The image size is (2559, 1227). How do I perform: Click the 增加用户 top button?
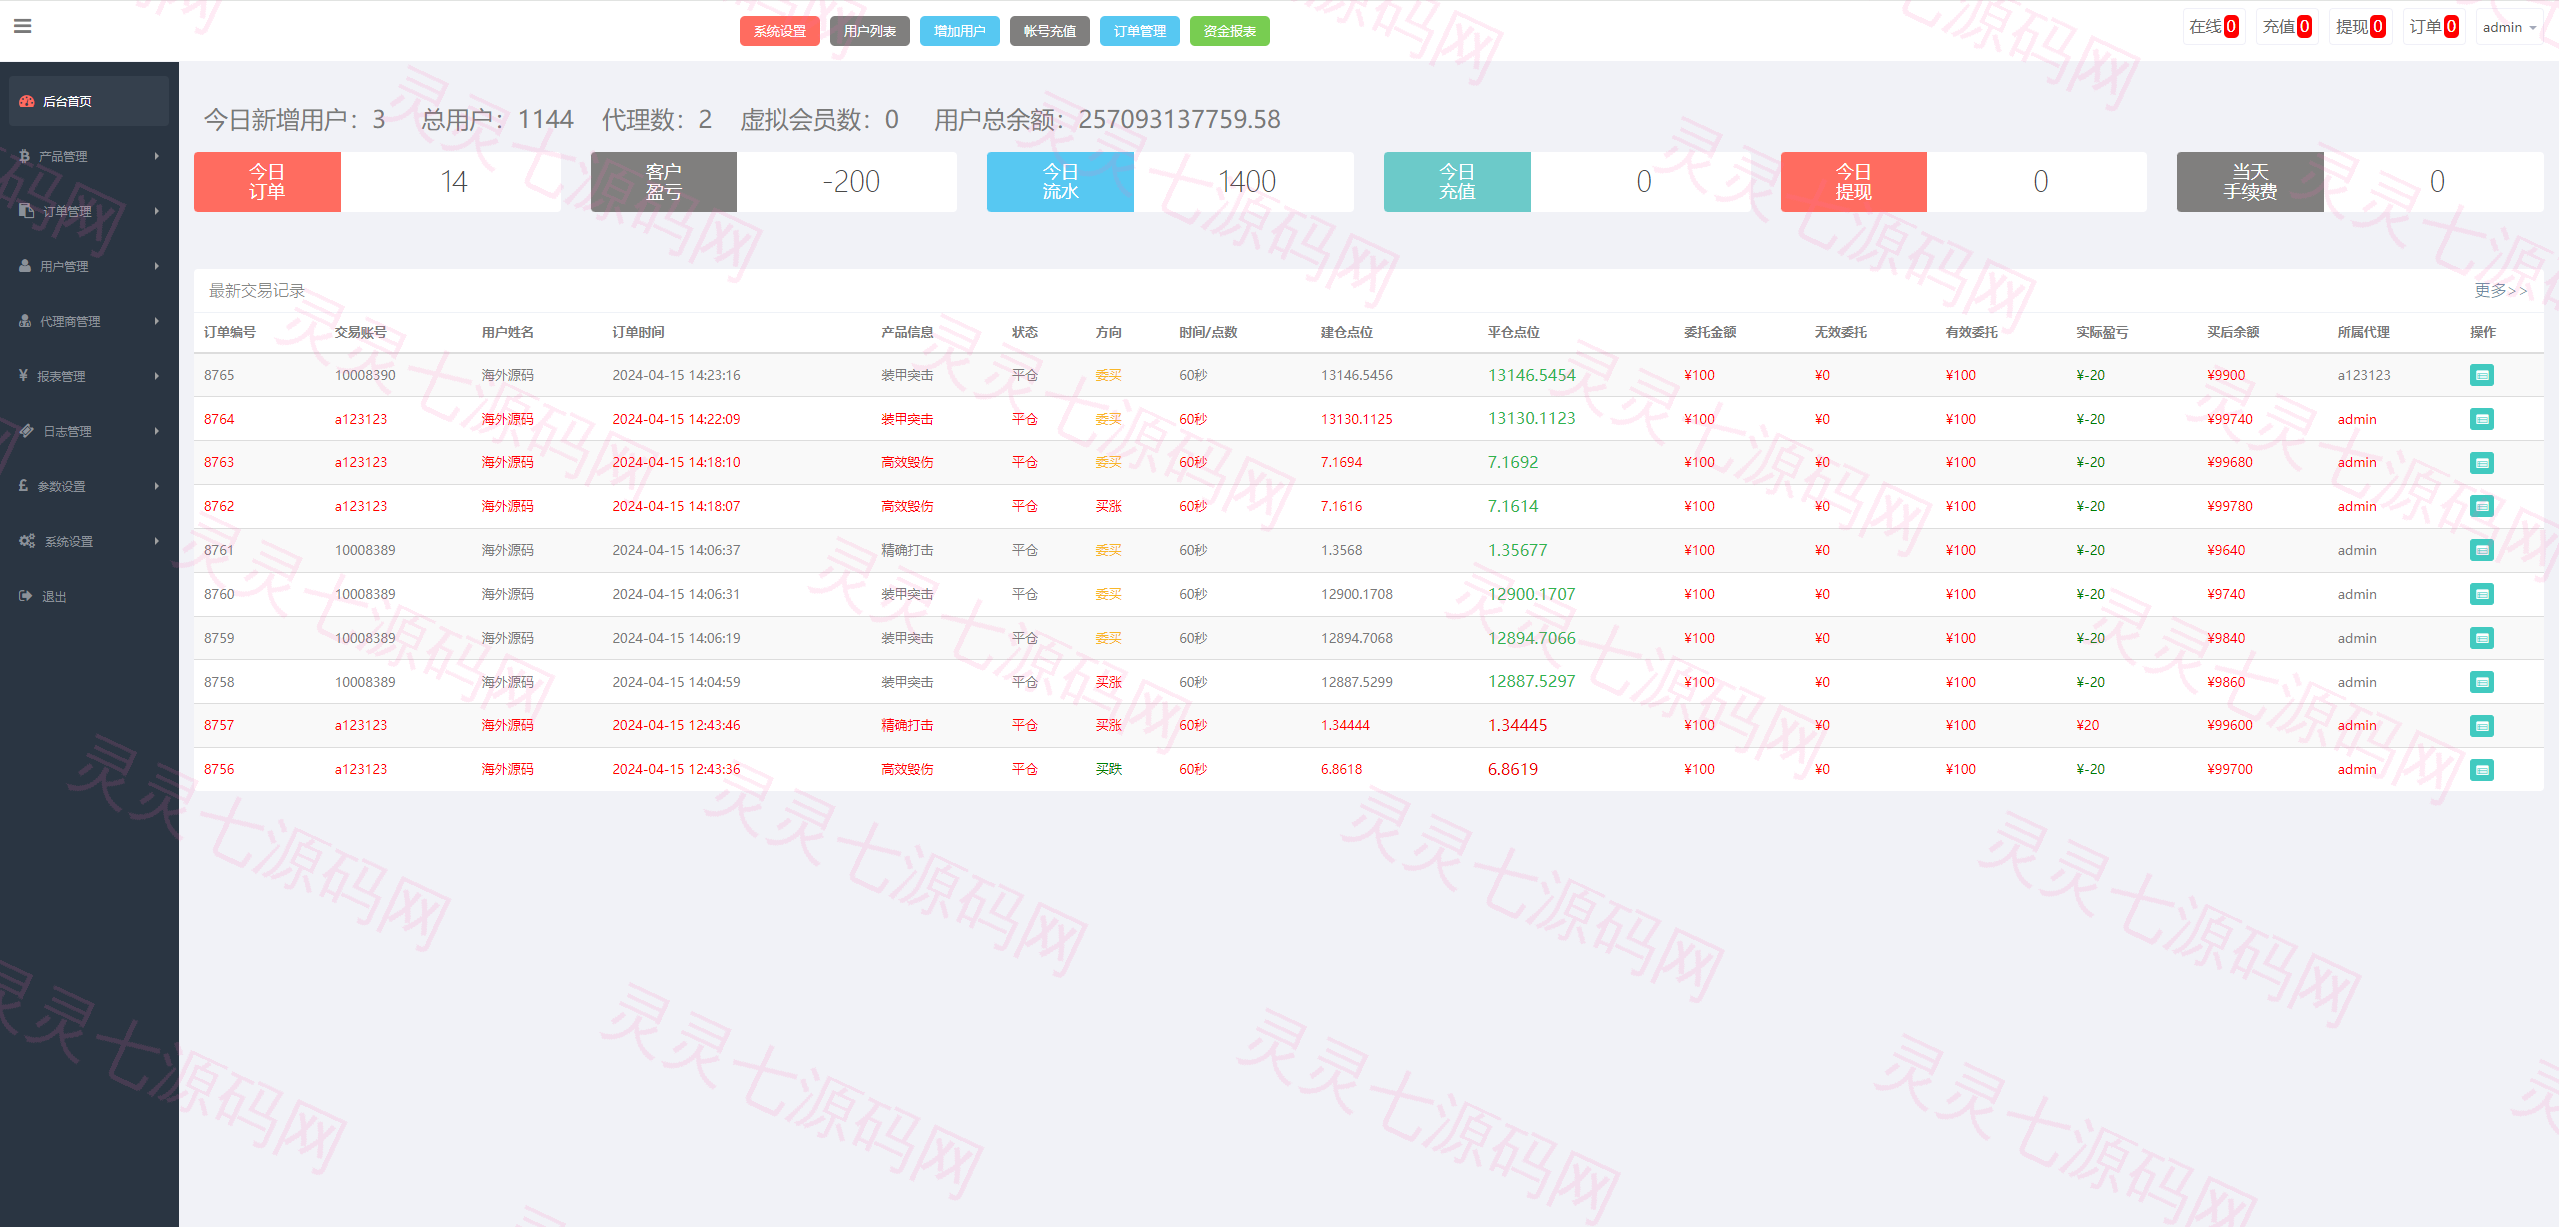tap(960, 31)
